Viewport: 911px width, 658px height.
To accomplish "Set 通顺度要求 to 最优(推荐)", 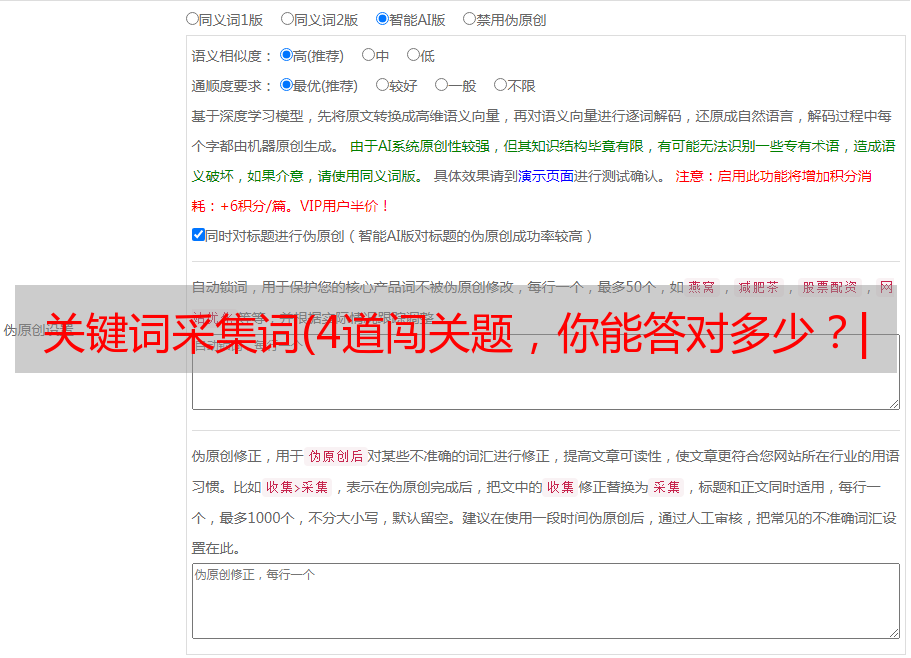I will 286,85.
